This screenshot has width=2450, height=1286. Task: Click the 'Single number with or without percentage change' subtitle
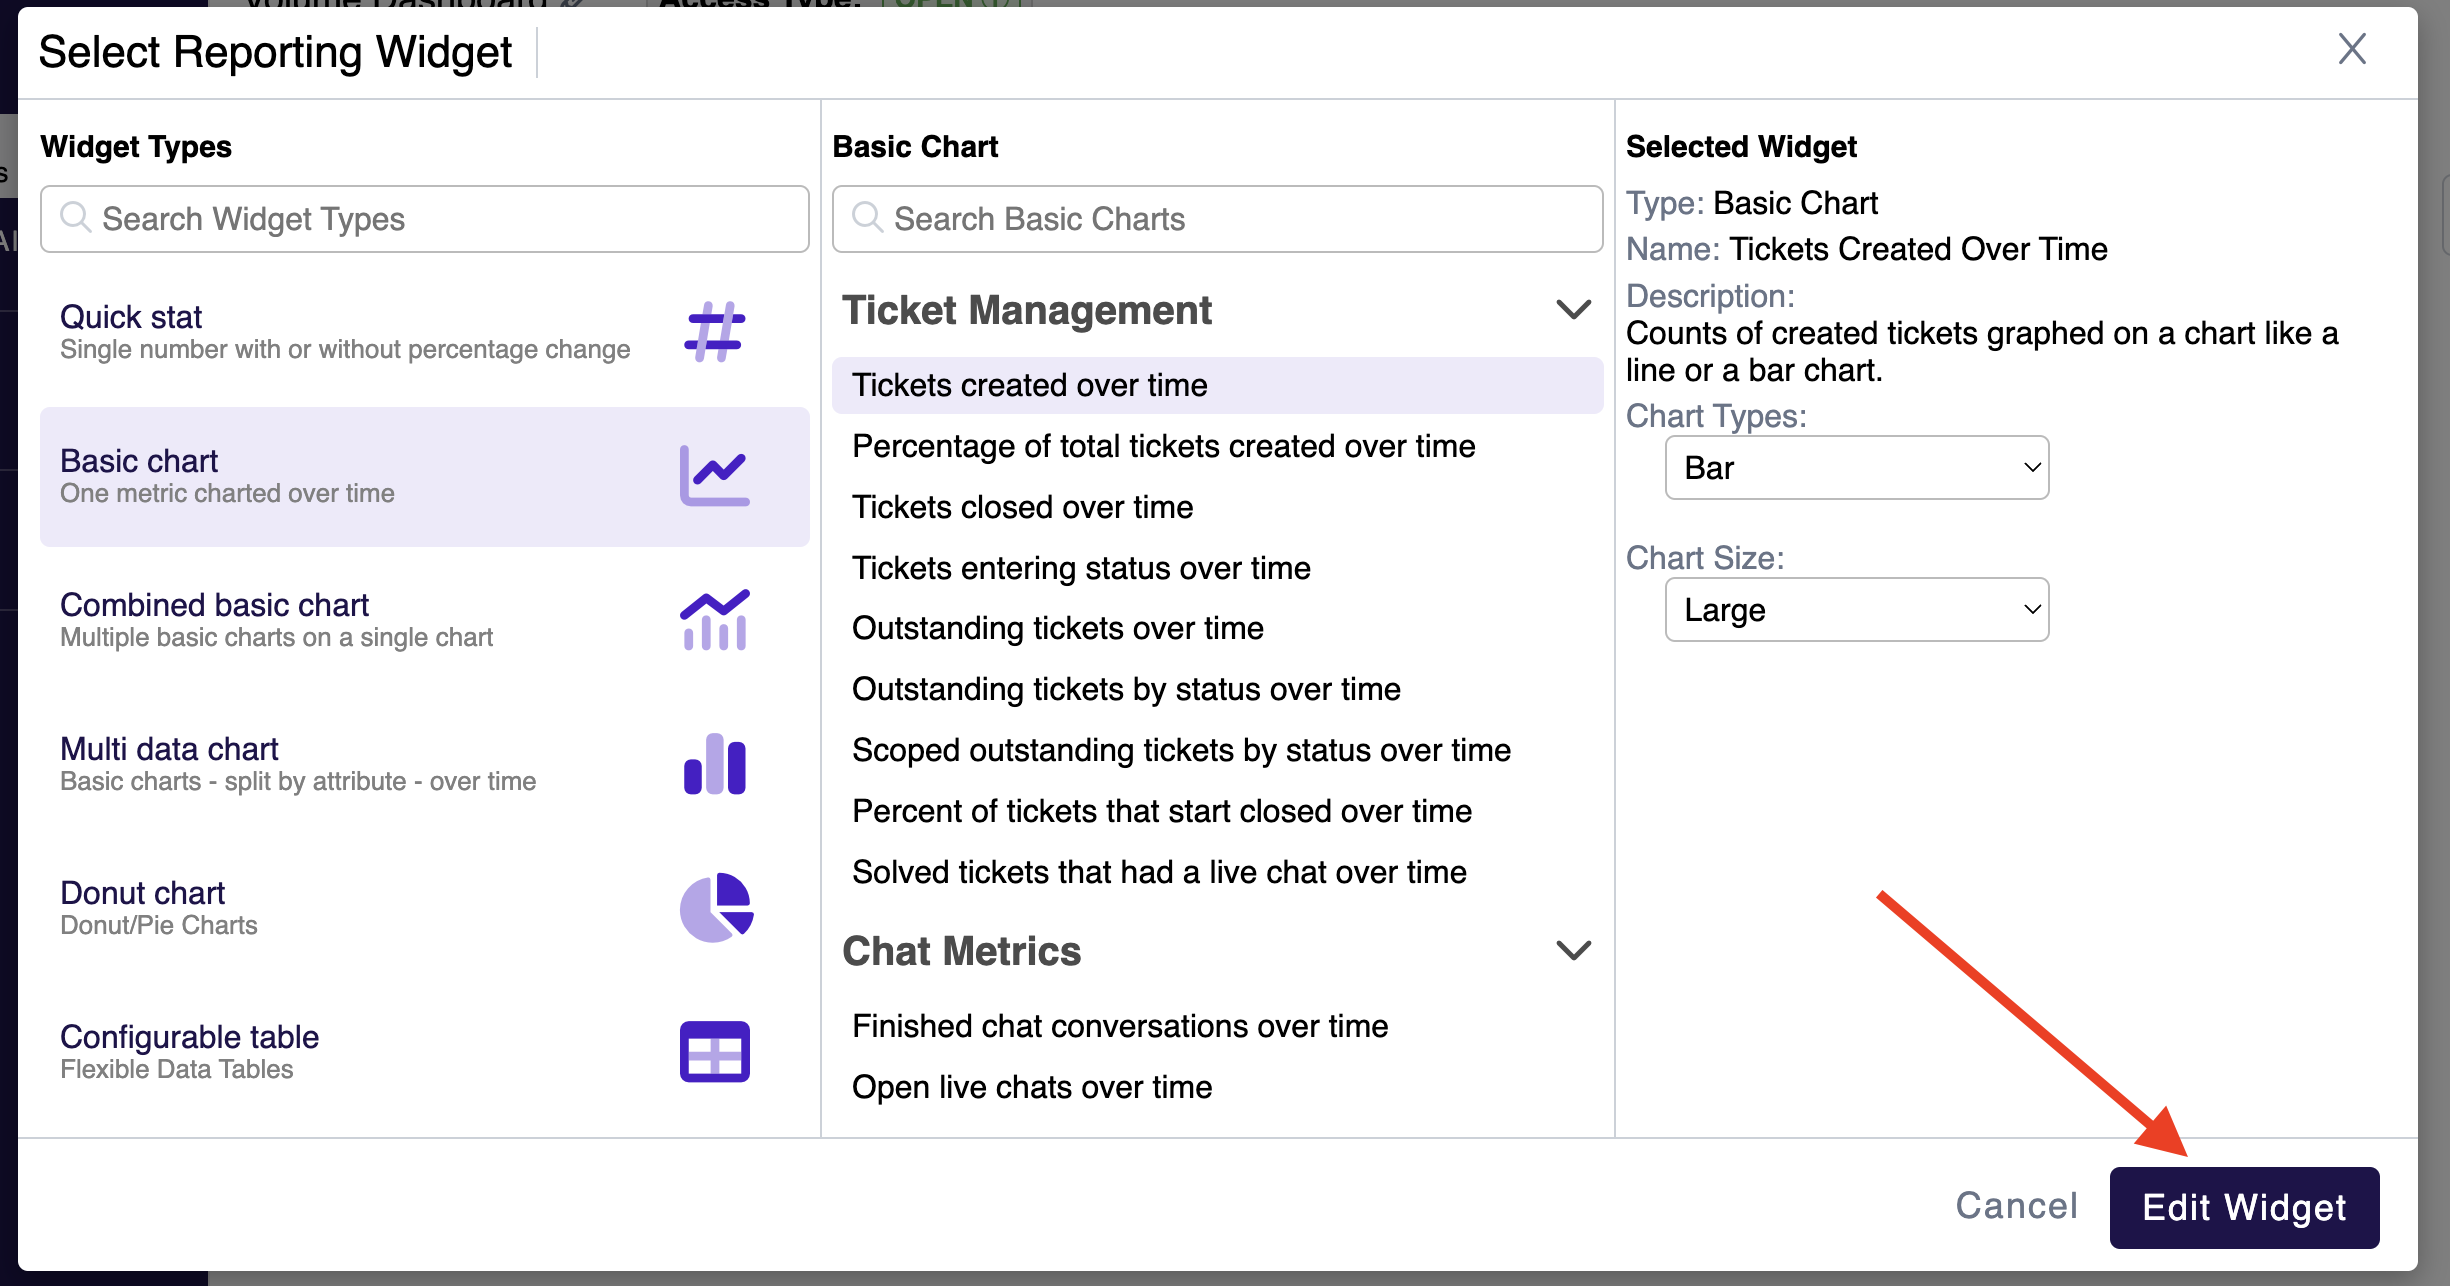pos(345,350)
